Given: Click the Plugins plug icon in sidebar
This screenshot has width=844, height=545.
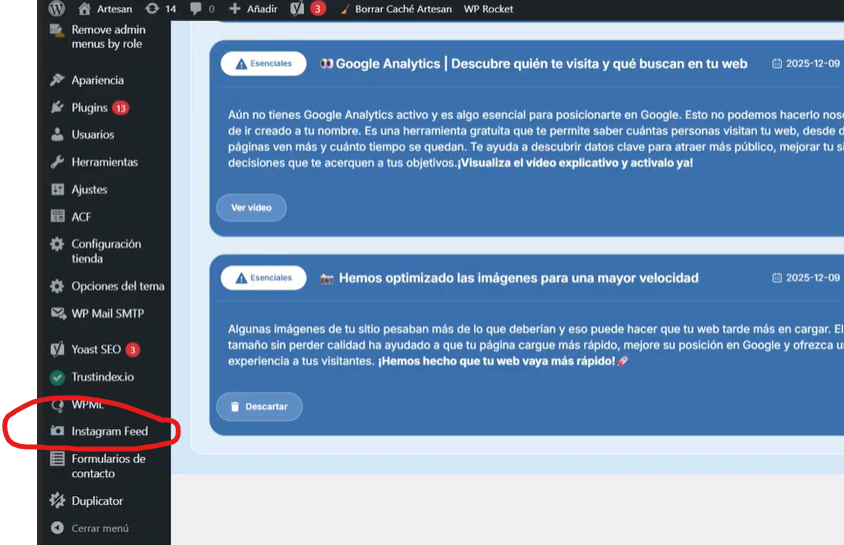Looking at the screenshot, I should point(57,108).
